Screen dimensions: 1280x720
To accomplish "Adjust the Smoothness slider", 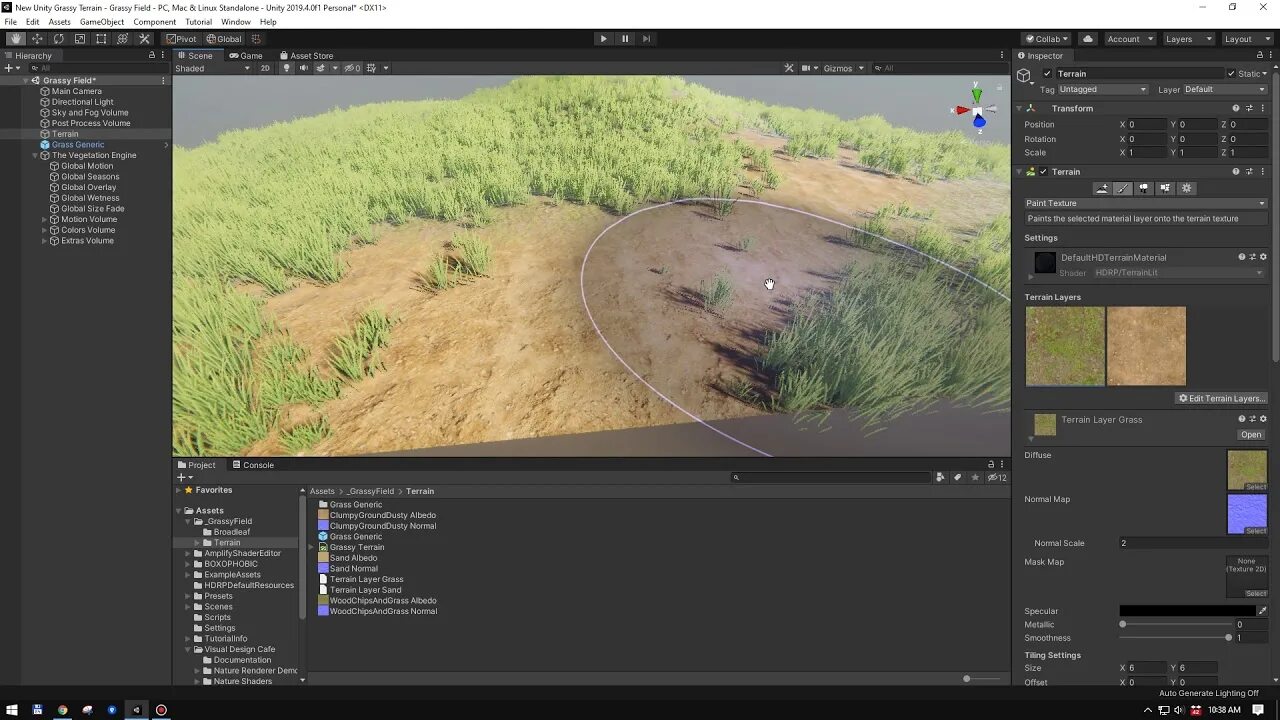I will 1175,638.
